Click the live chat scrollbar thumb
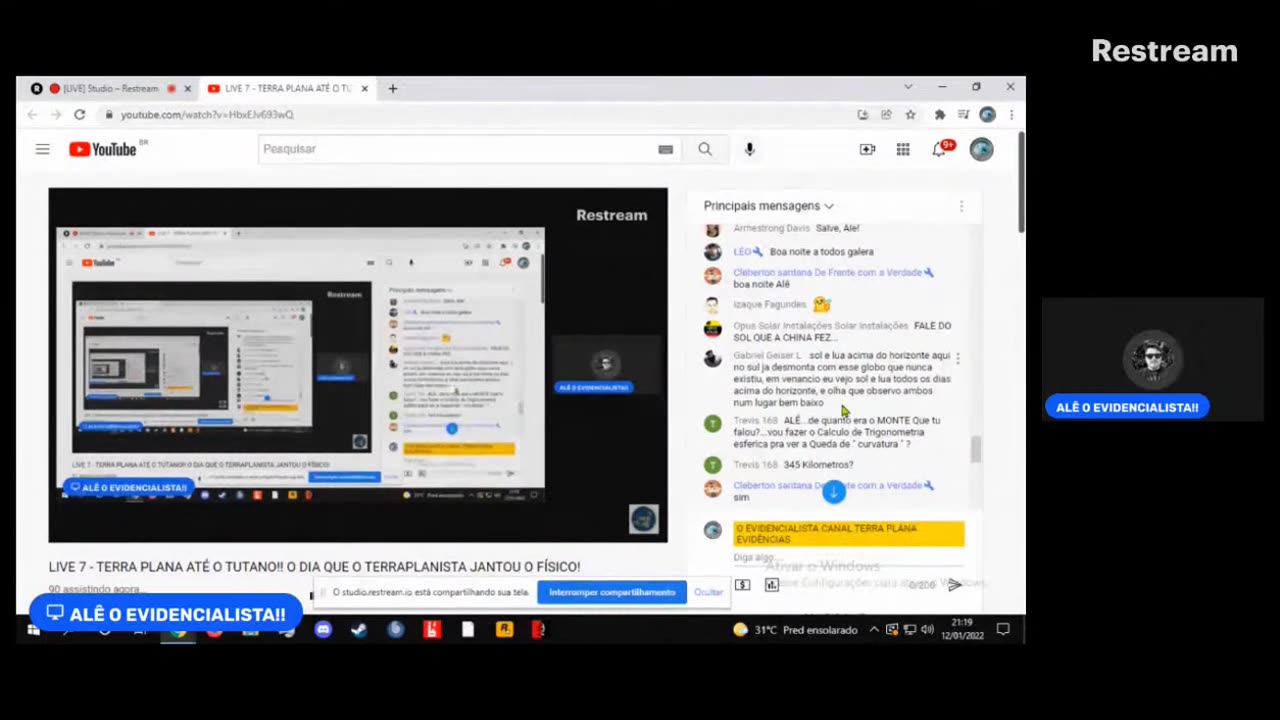 pyautogui.click(x=976, y=450)
